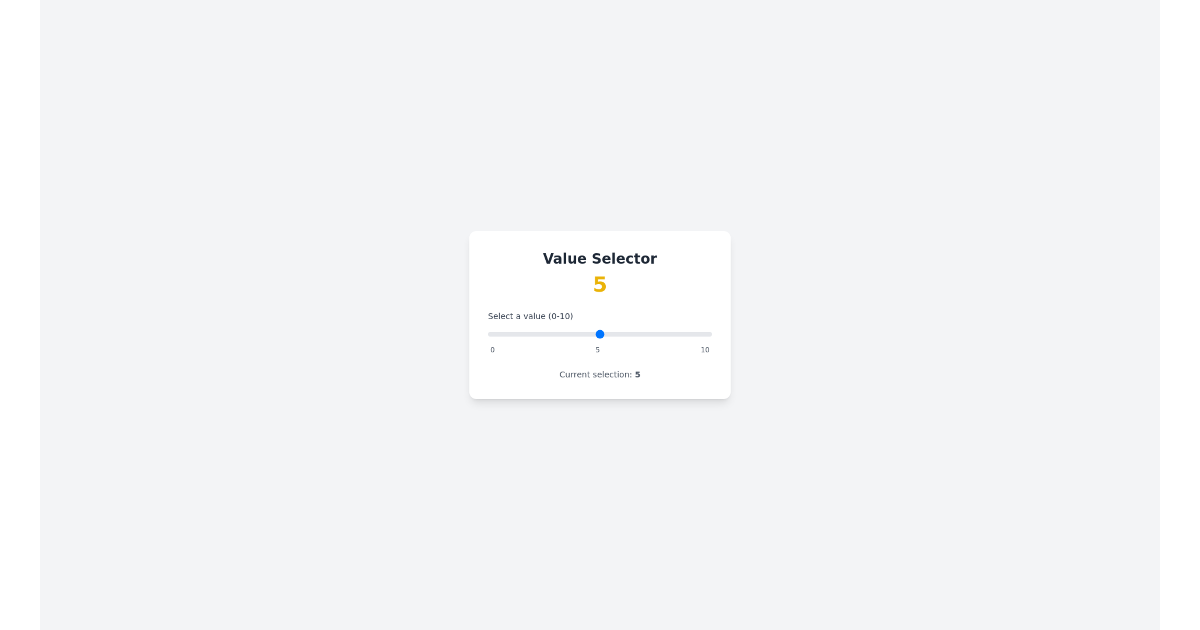Viewport: 1200px width, 630px height.
Task: Click the right end of the slider track
Action: pos(710,334)
